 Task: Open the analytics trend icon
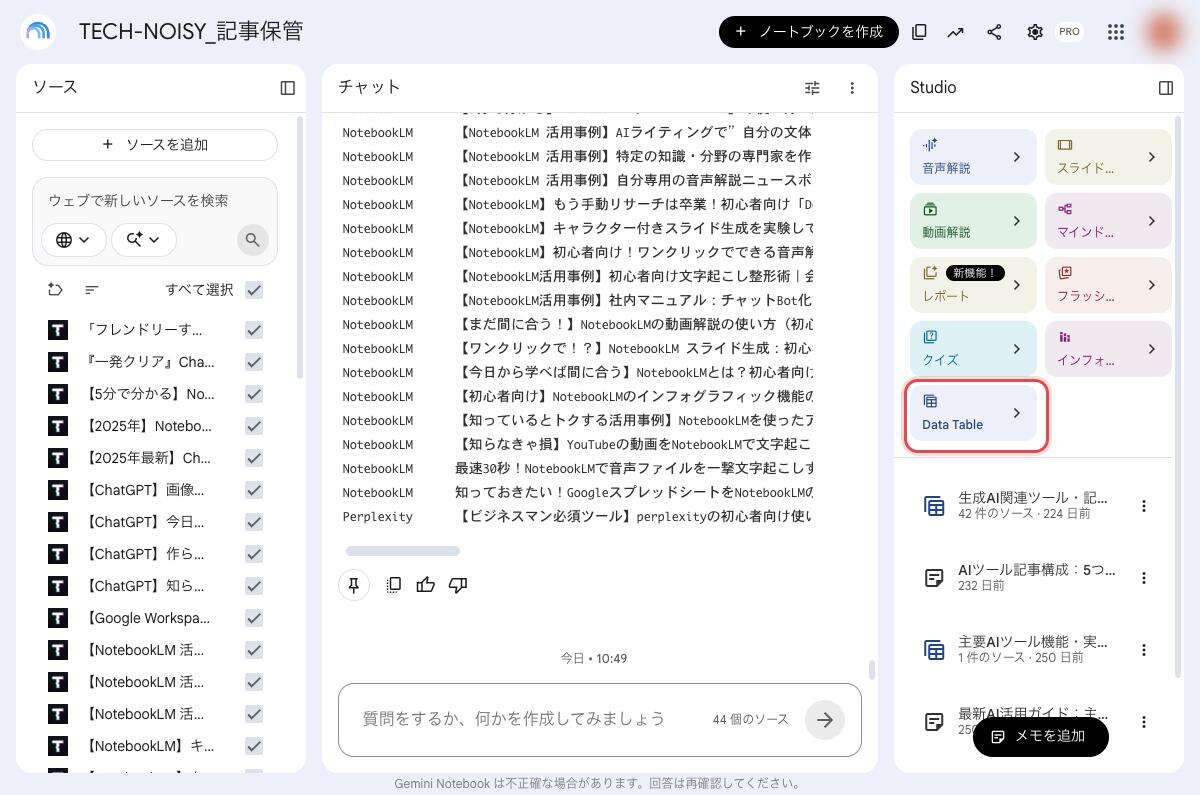point(956,32)
